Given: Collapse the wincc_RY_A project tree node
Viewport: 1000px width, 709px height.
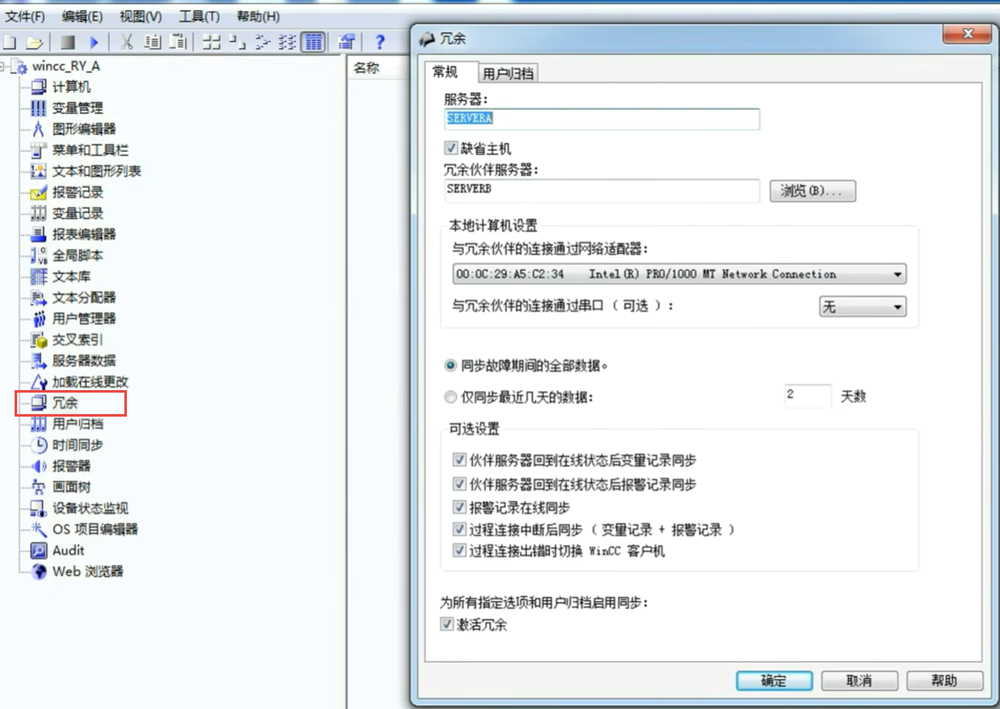Looking at the screenshot, I should tap(7, 66).
